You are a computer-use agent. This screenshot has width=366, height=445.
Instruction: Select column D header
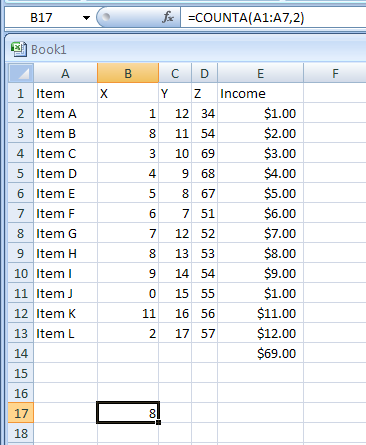pos(204,73)
